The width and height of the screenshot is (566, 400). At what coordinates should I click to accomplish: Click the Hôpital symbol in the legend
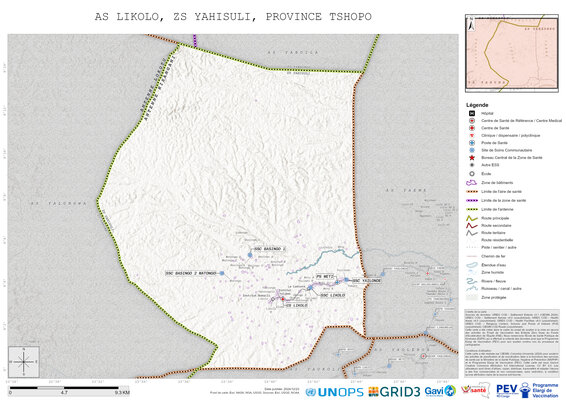(x=472, y=113)
